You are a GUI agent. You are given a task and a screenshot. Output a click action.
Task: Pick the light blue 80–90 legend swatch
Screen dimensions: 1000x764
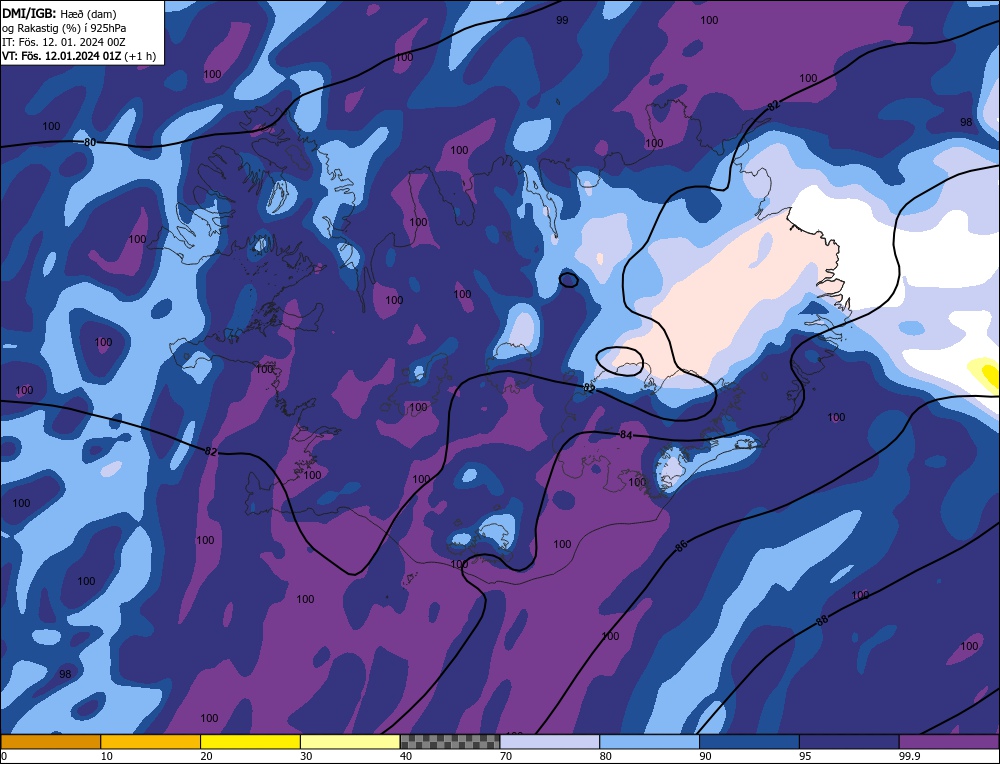point(649,742)
